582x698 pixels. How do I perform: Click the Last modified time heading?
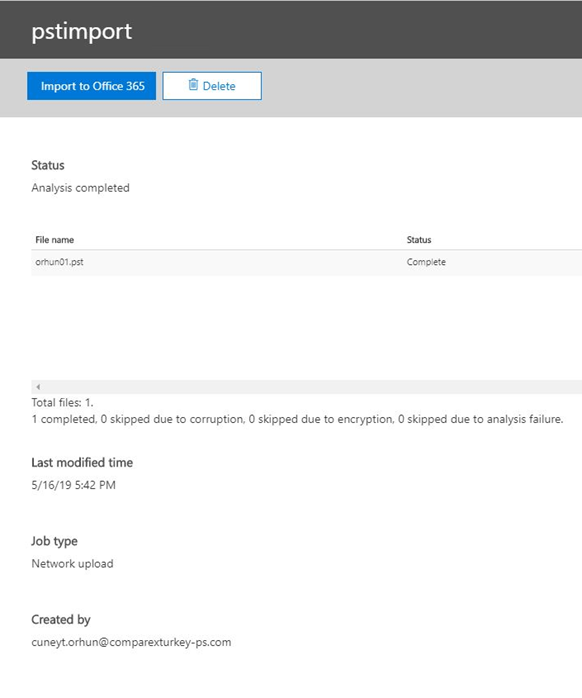click(x=82, y=463)
